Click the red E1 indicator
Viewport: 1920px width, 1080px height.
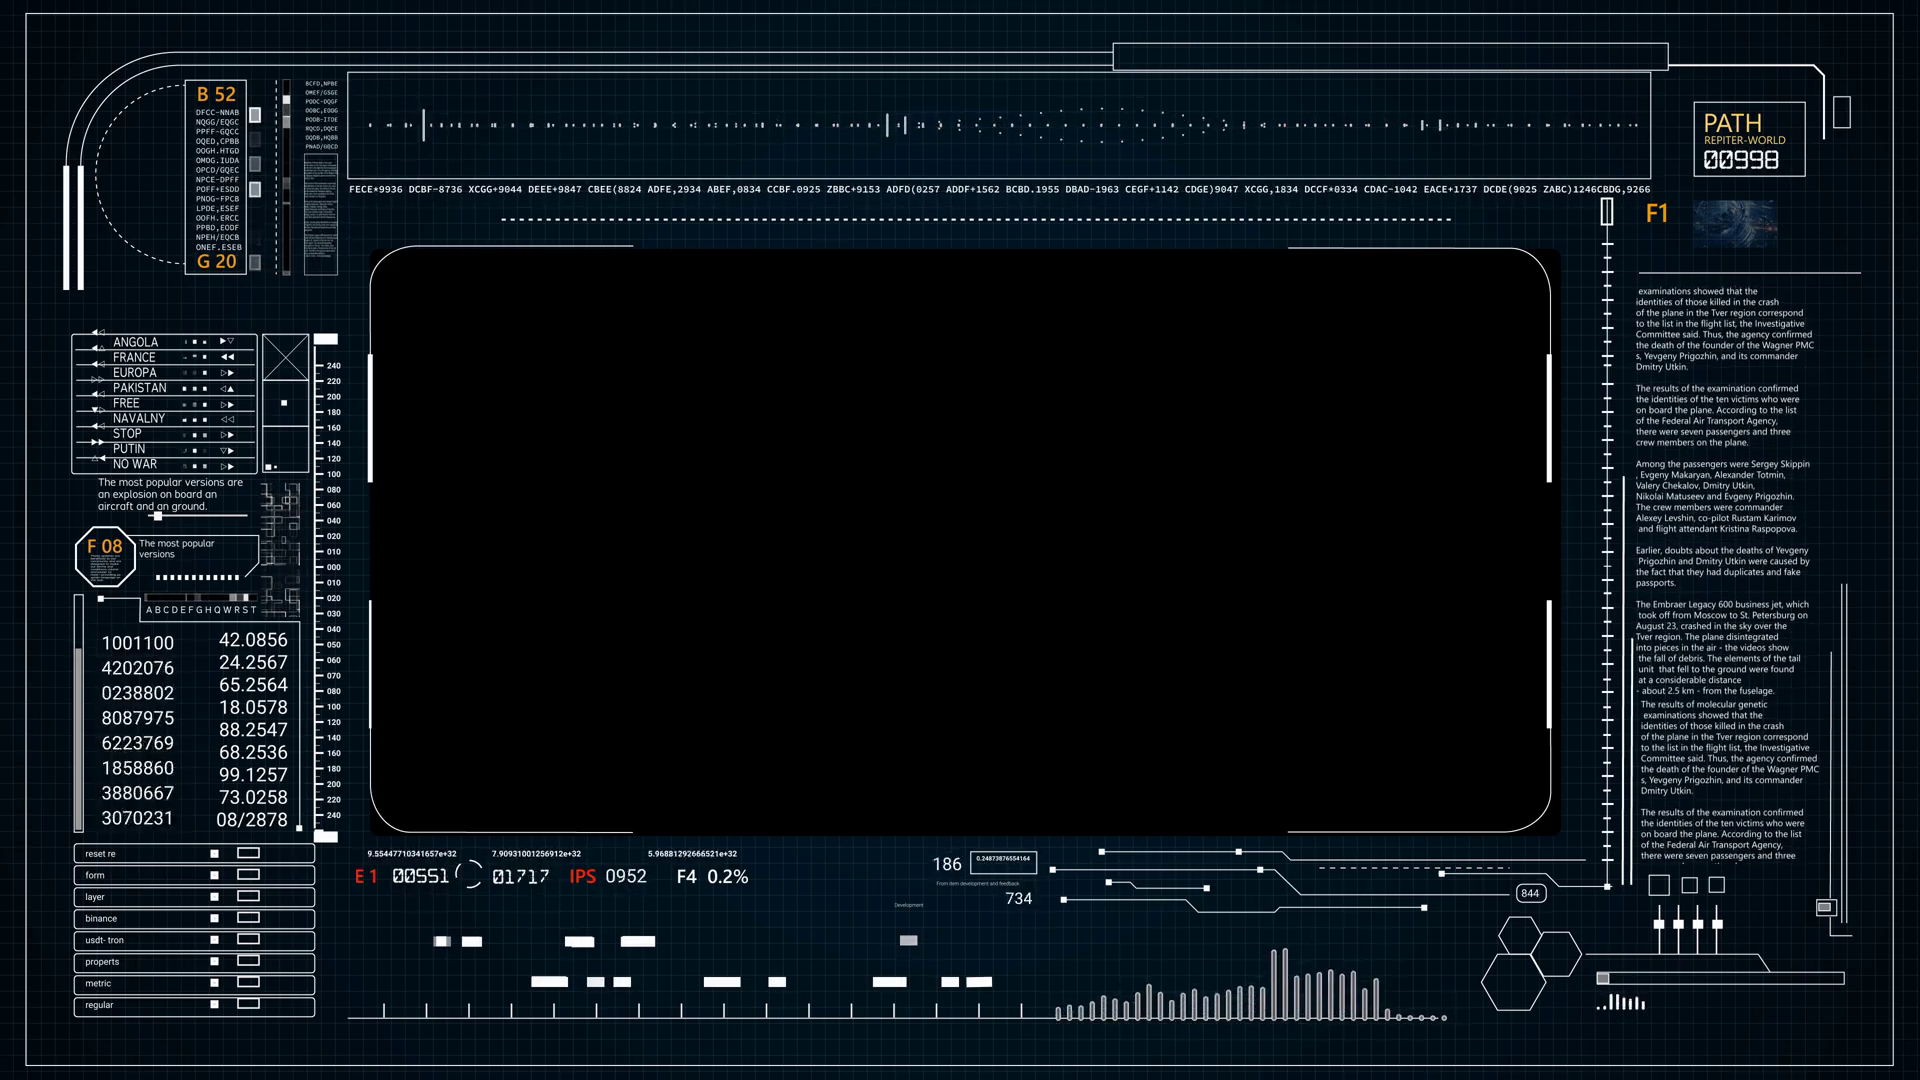click(x=366, y=876)
